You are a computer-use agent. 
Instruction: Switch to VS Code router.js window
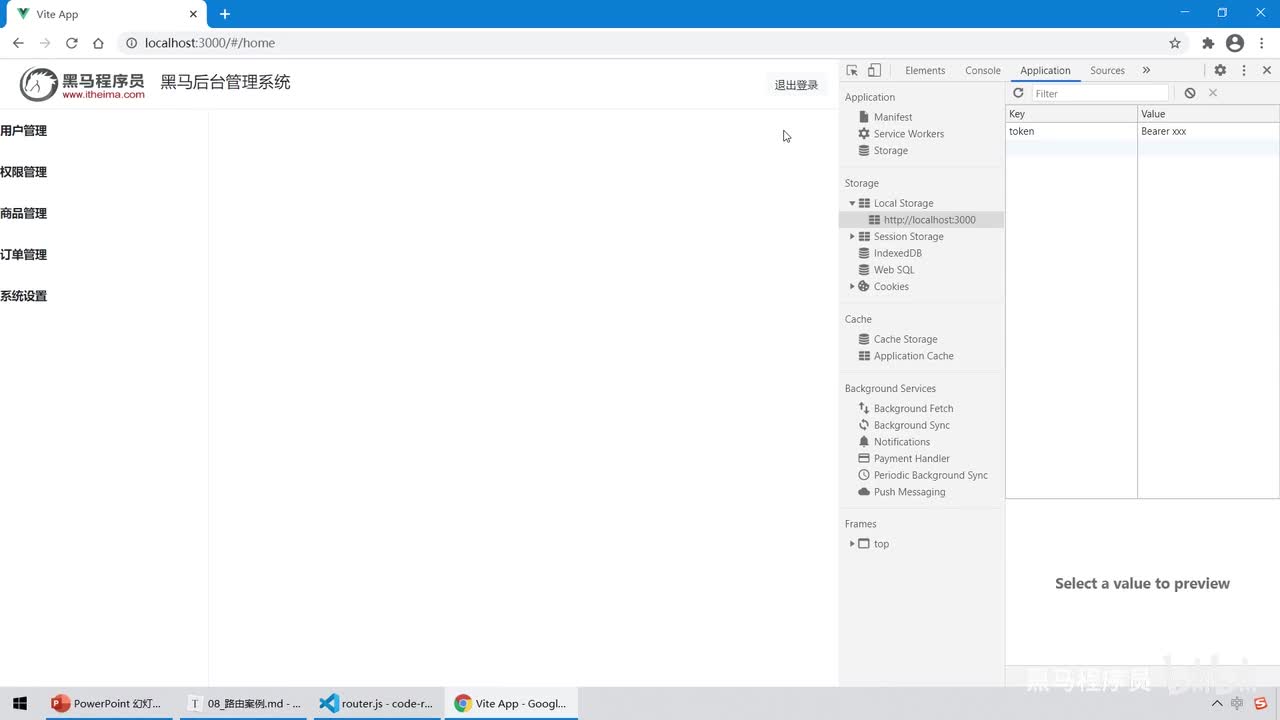coord(376,703)
